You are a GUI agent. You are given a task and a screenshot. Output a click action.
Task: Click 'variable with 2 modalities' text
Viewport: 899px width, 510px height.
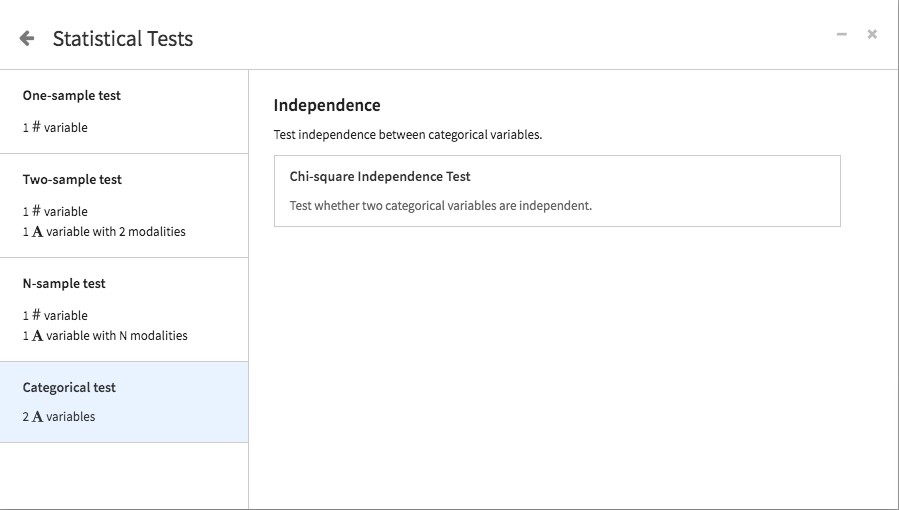pyautogui.click(x=116, y=232)
